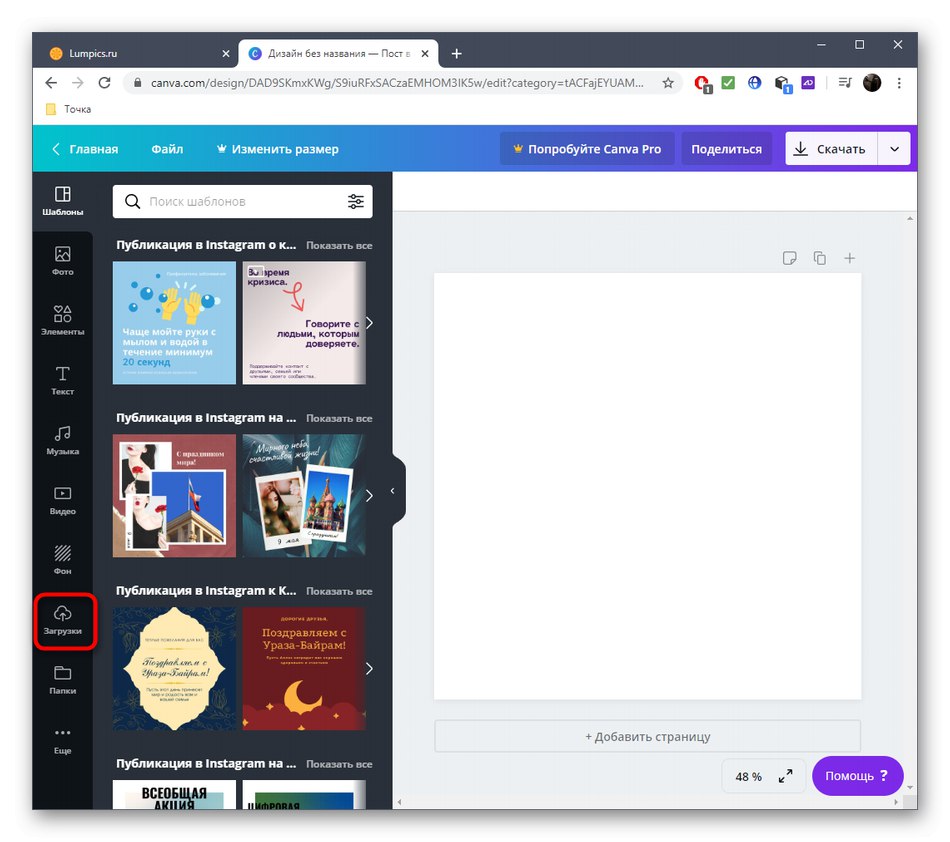The image size is (950, 842).
Task: Click the green checkmark extension icon
Action: [x=728, y=83]
